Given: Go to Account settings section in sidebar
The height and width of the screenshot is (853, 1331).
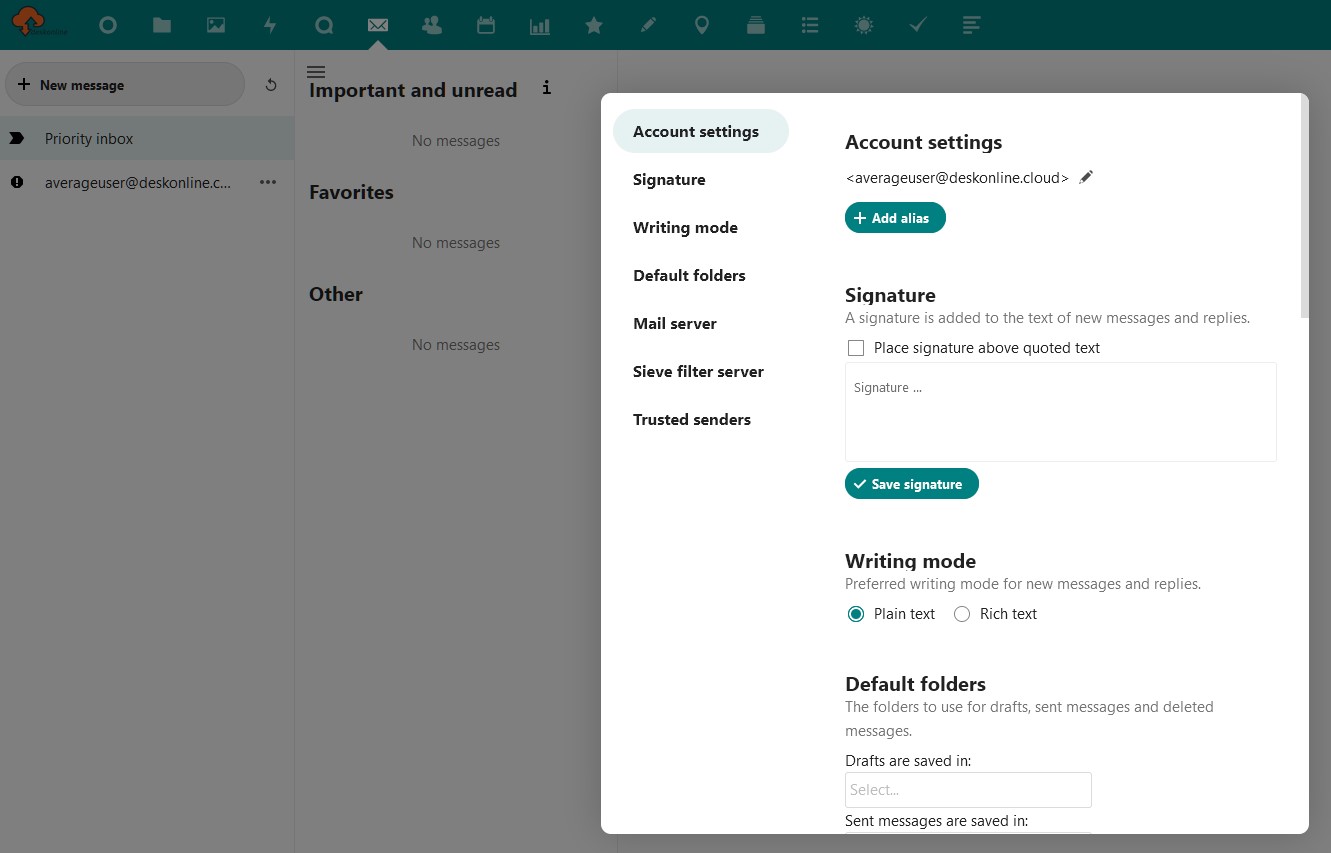Looking at the screenshot, I should pyautogui.click(x=700, y=132).
